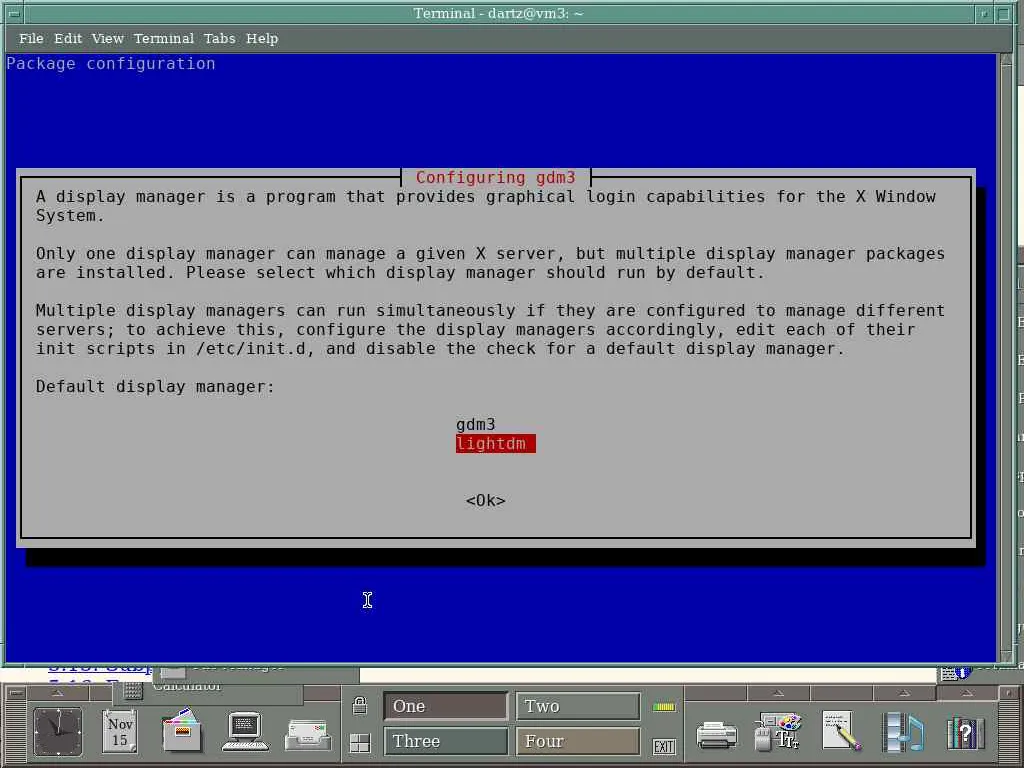
Task: Switch to workspace Three
Action: [x=445, y=741]
